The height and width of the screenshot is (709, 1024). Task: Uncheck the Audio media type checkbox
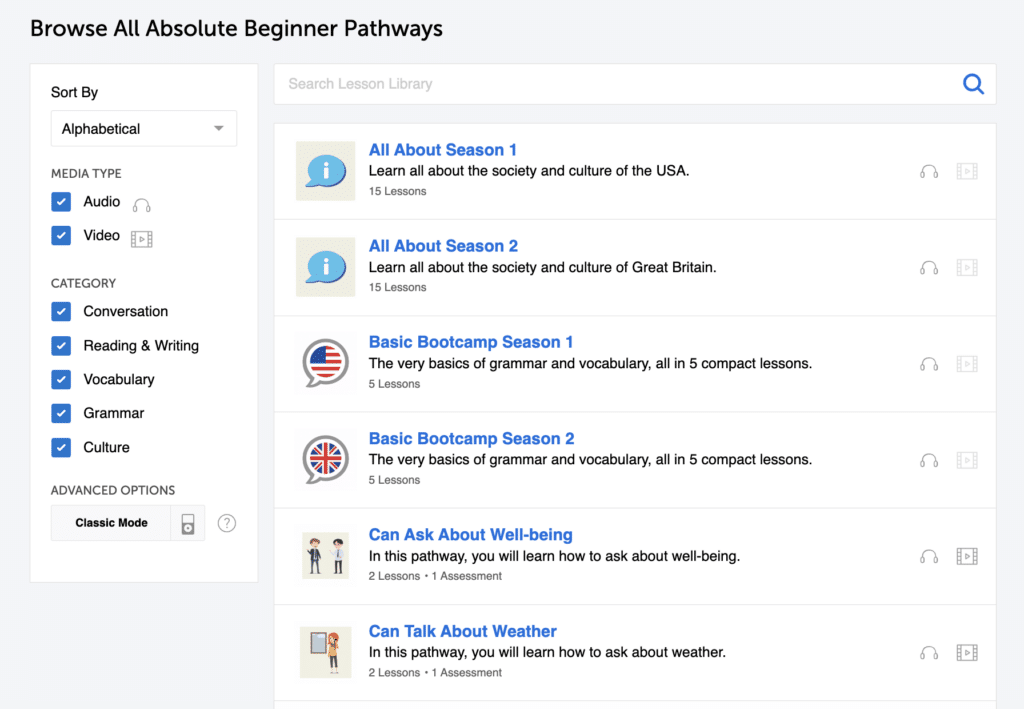tap(62, 202)
